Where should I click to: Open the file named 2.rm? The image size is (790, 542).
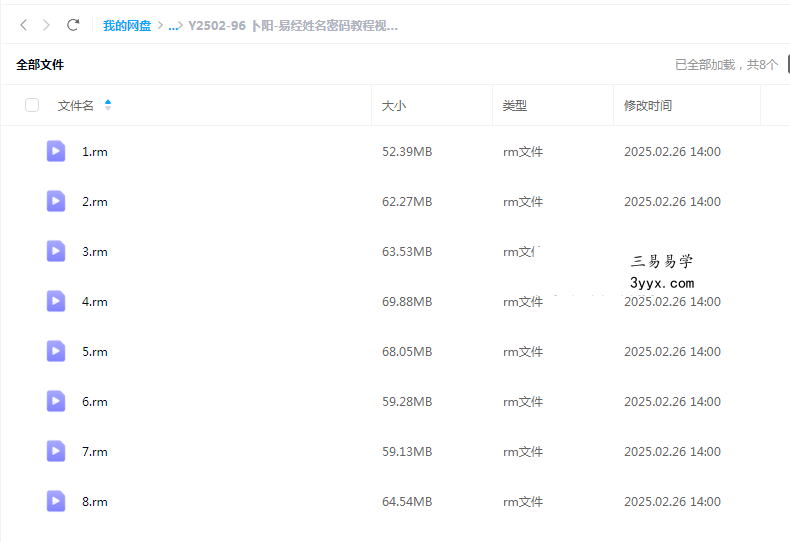(x=95, y=201)
